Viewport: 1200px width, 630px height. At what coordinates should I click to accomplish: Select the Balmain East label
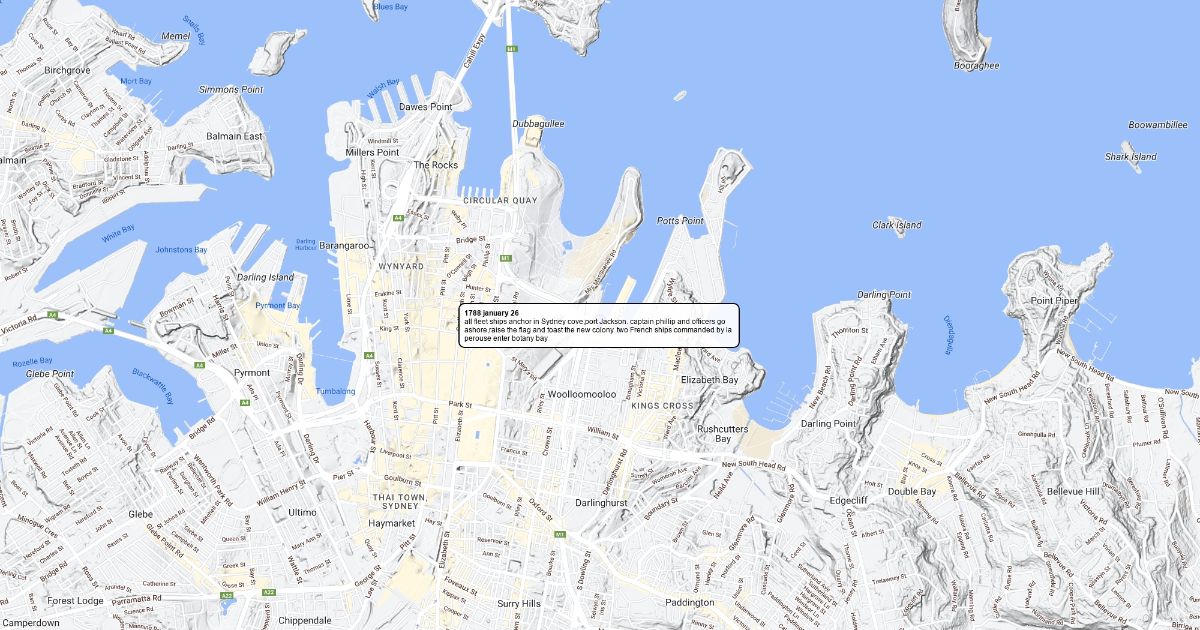point(234,136)
